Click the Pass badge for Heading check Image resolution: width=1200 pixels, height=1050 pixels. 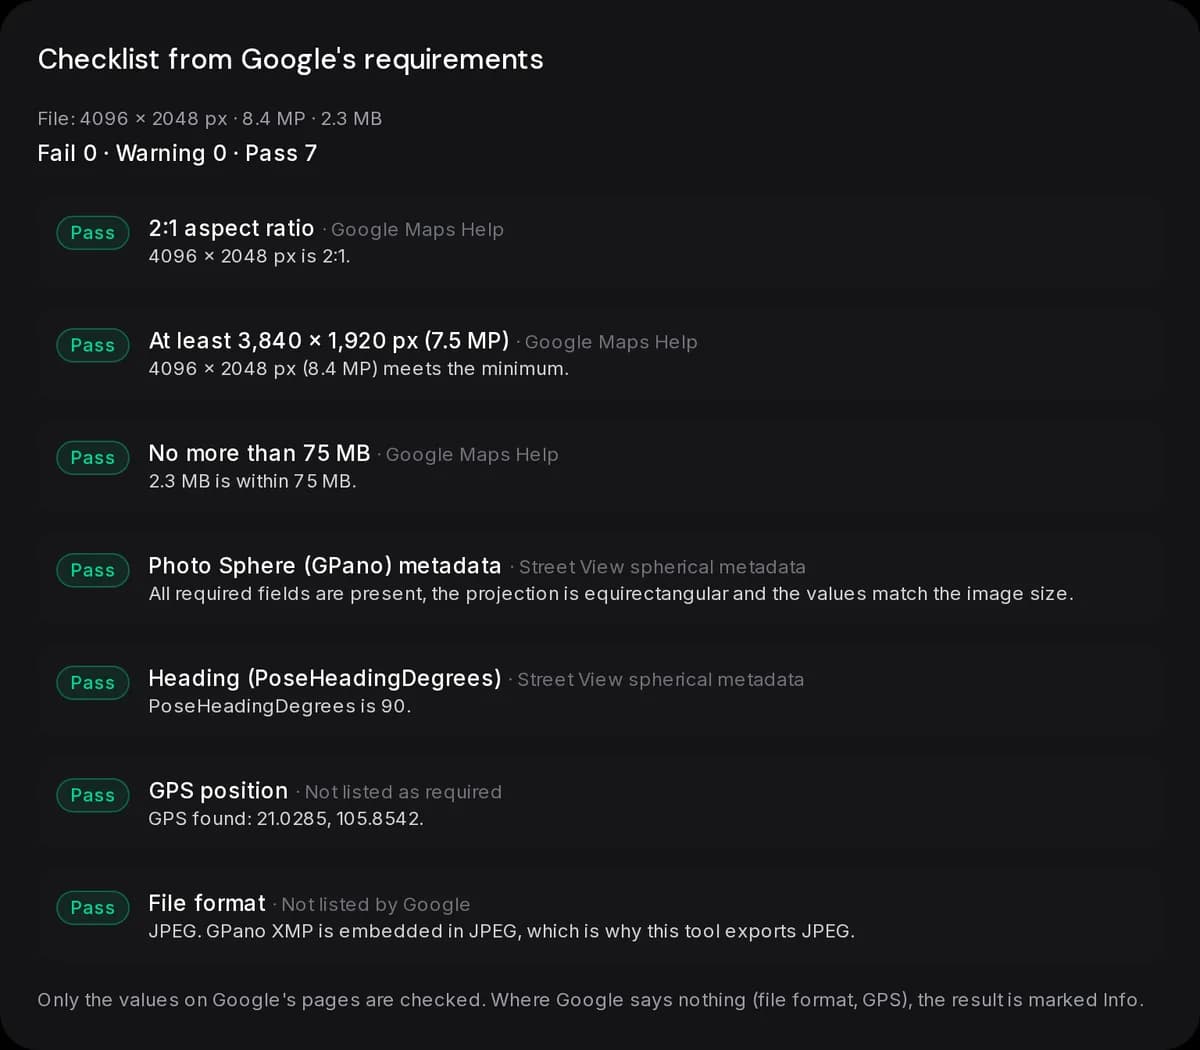(93, 683)
